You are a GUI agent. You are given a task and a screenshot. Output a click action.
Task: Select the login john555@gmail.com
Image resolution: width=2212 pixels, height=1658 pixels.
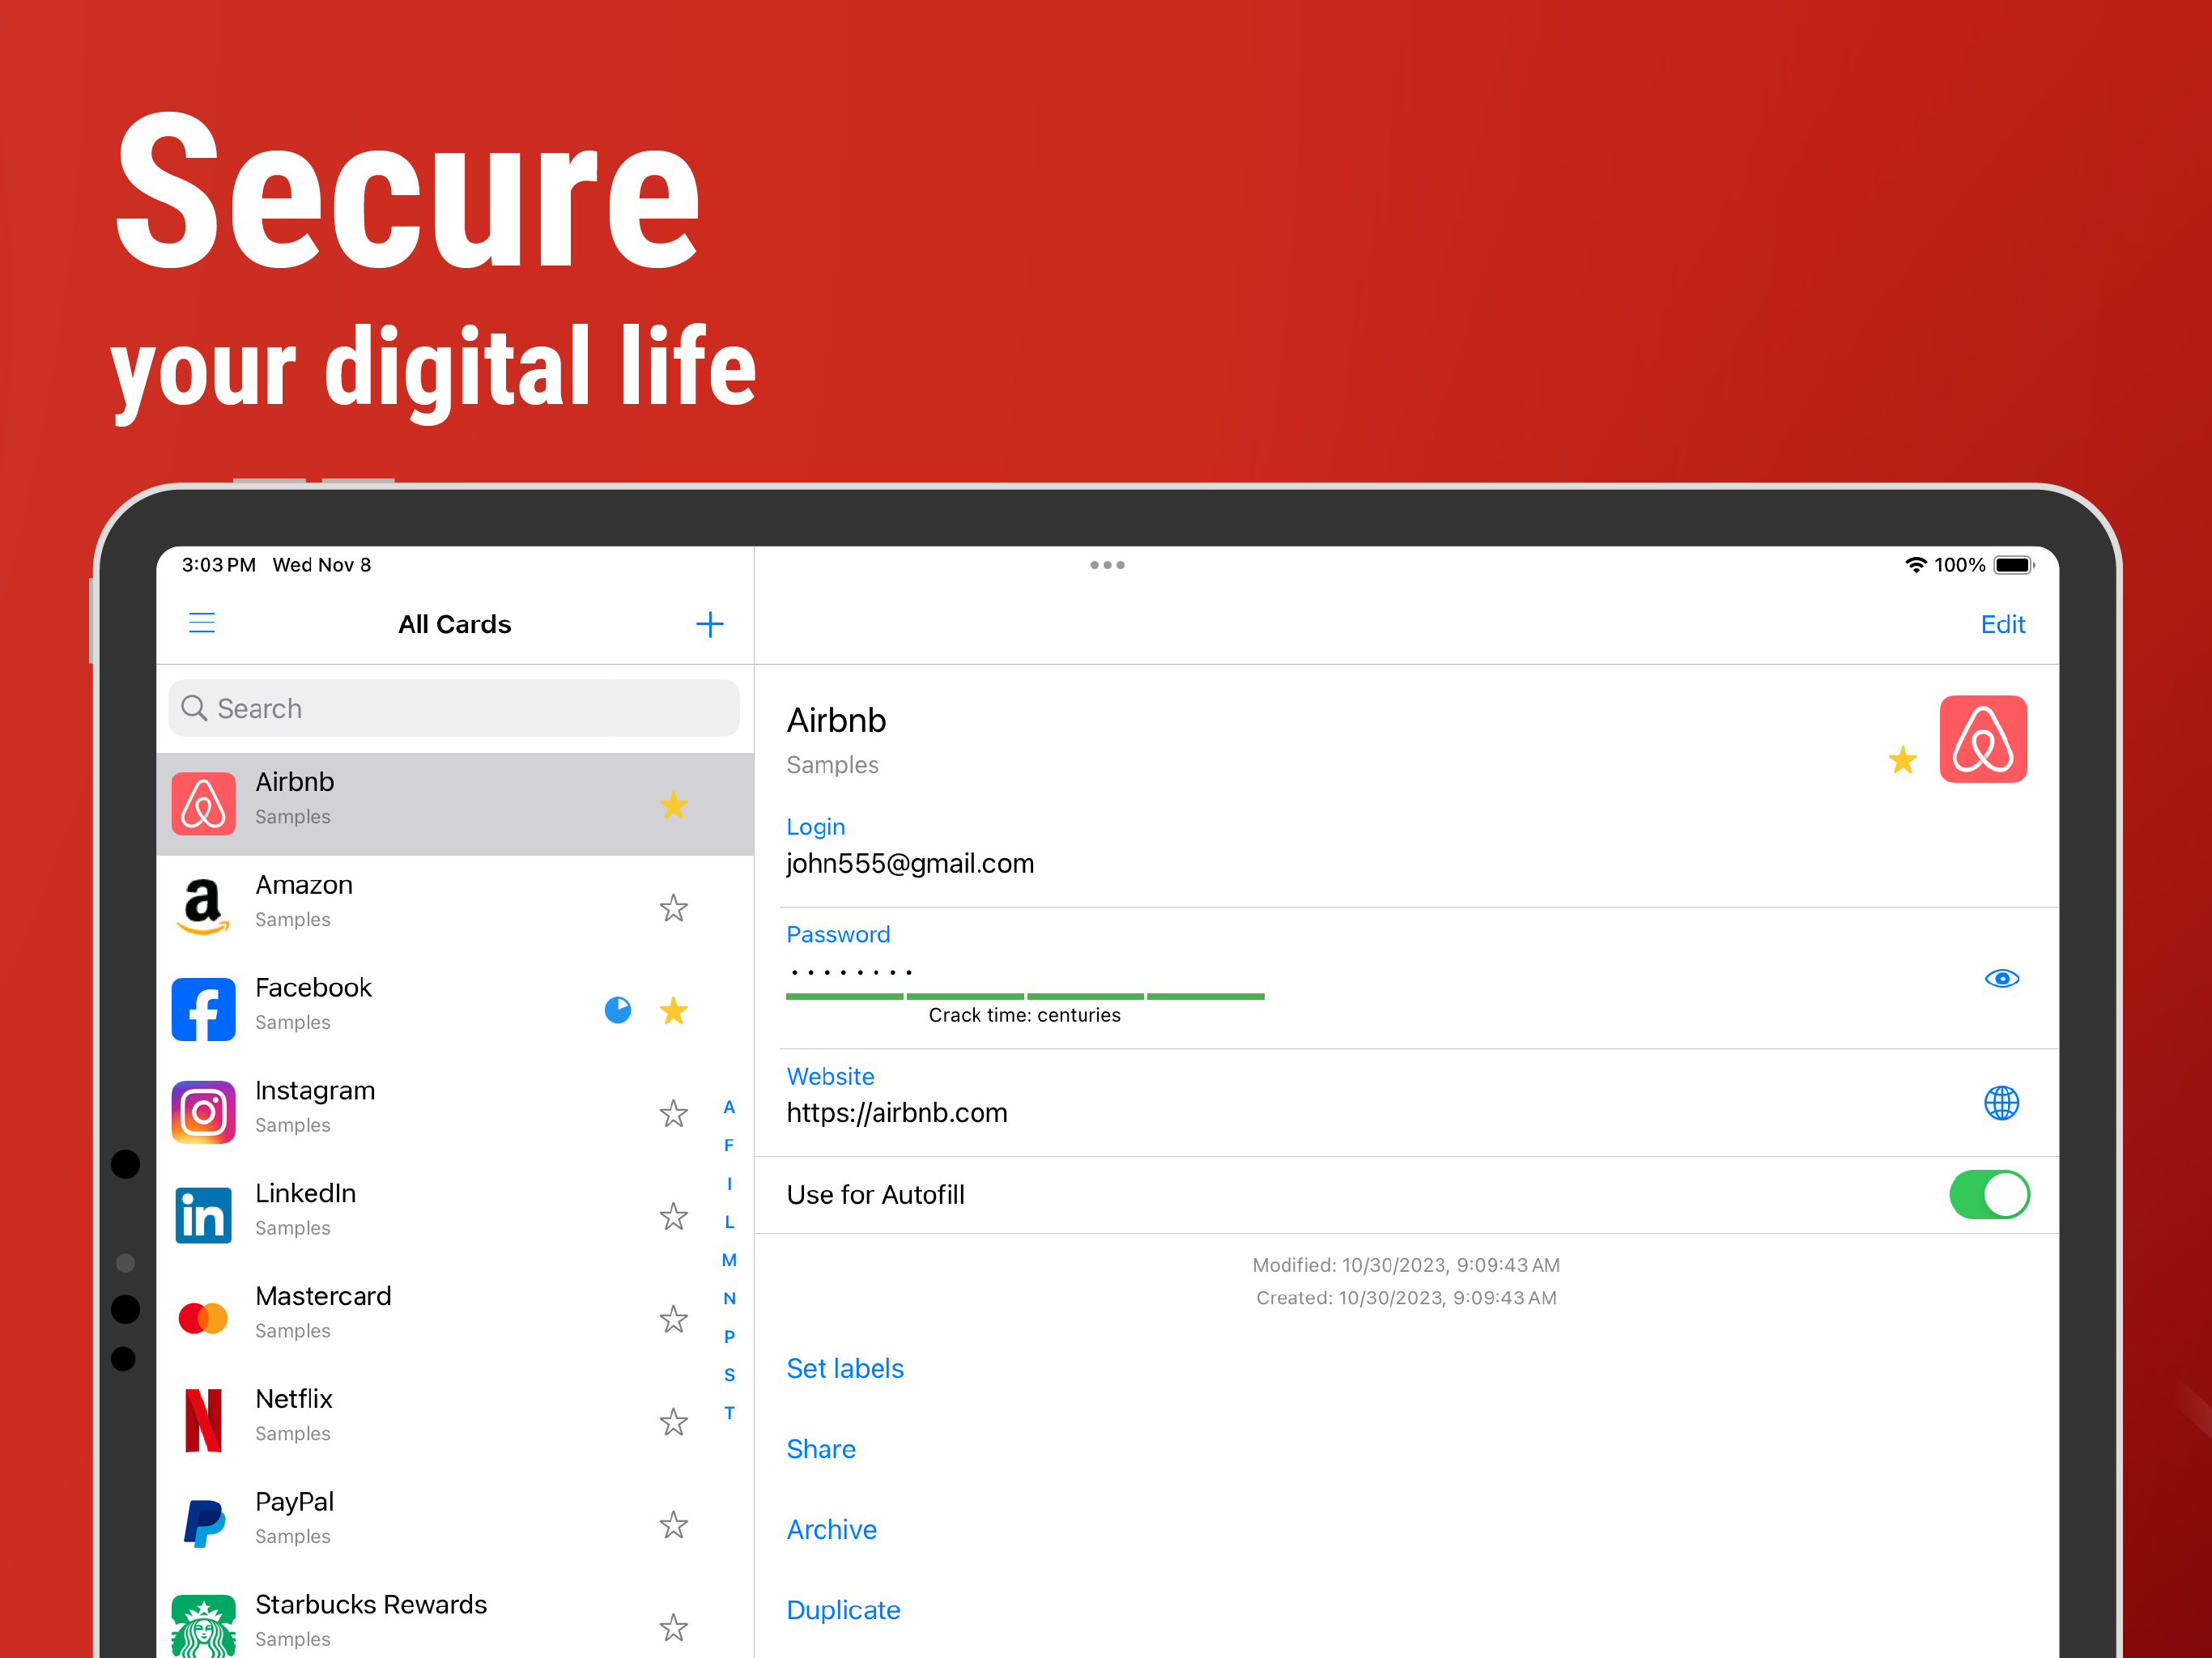click(x=910, y=863)
